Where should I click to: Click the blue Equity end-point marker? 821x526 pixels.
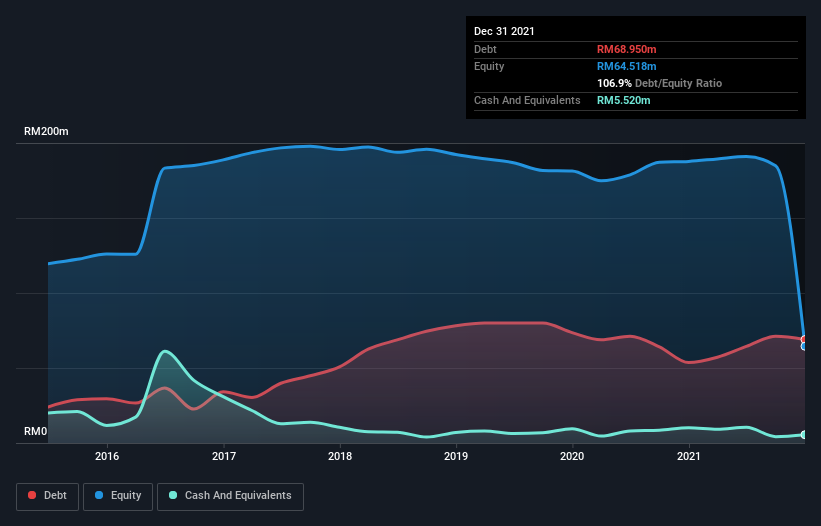(x=804, y=346)
